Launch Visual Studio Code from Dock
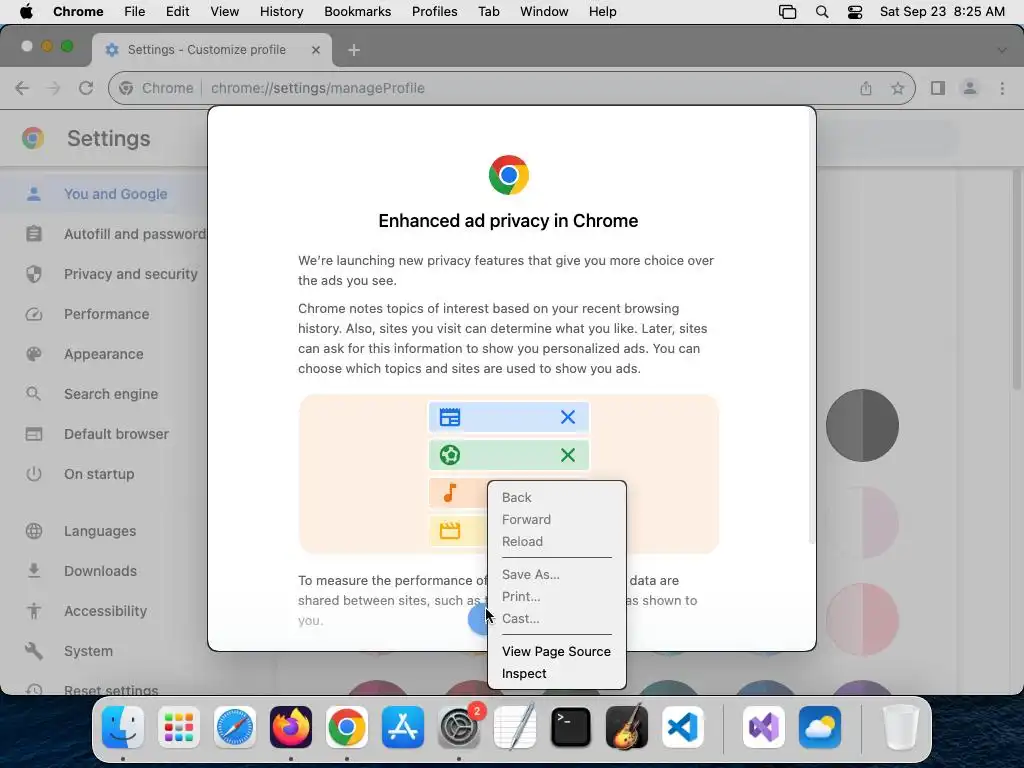This screenshot has width=1024, height=768. [x=682, y=727]
